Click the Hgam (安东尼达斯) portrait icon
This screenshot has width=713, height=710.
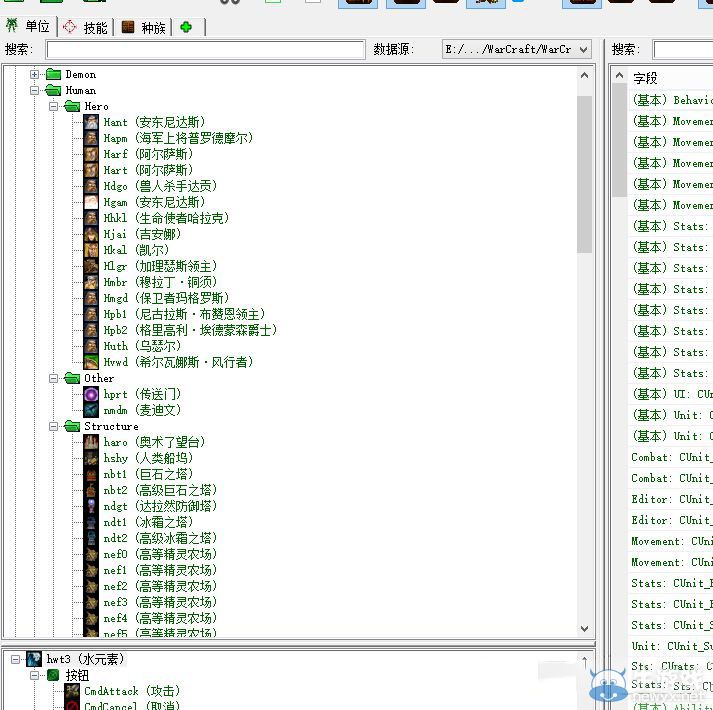(91, 202)
